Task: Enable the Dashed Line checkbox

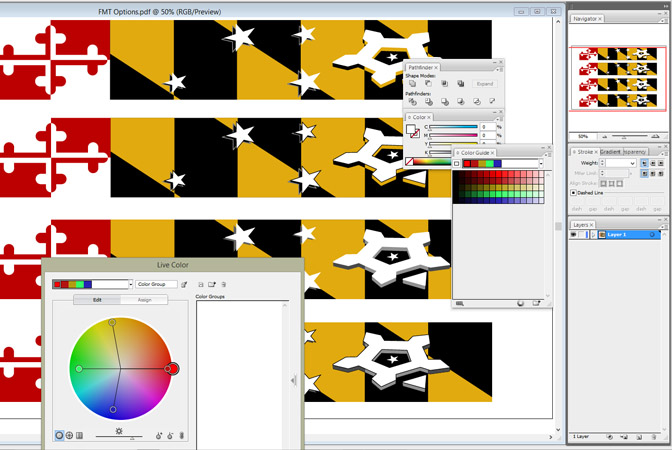Action: (574, 193)
